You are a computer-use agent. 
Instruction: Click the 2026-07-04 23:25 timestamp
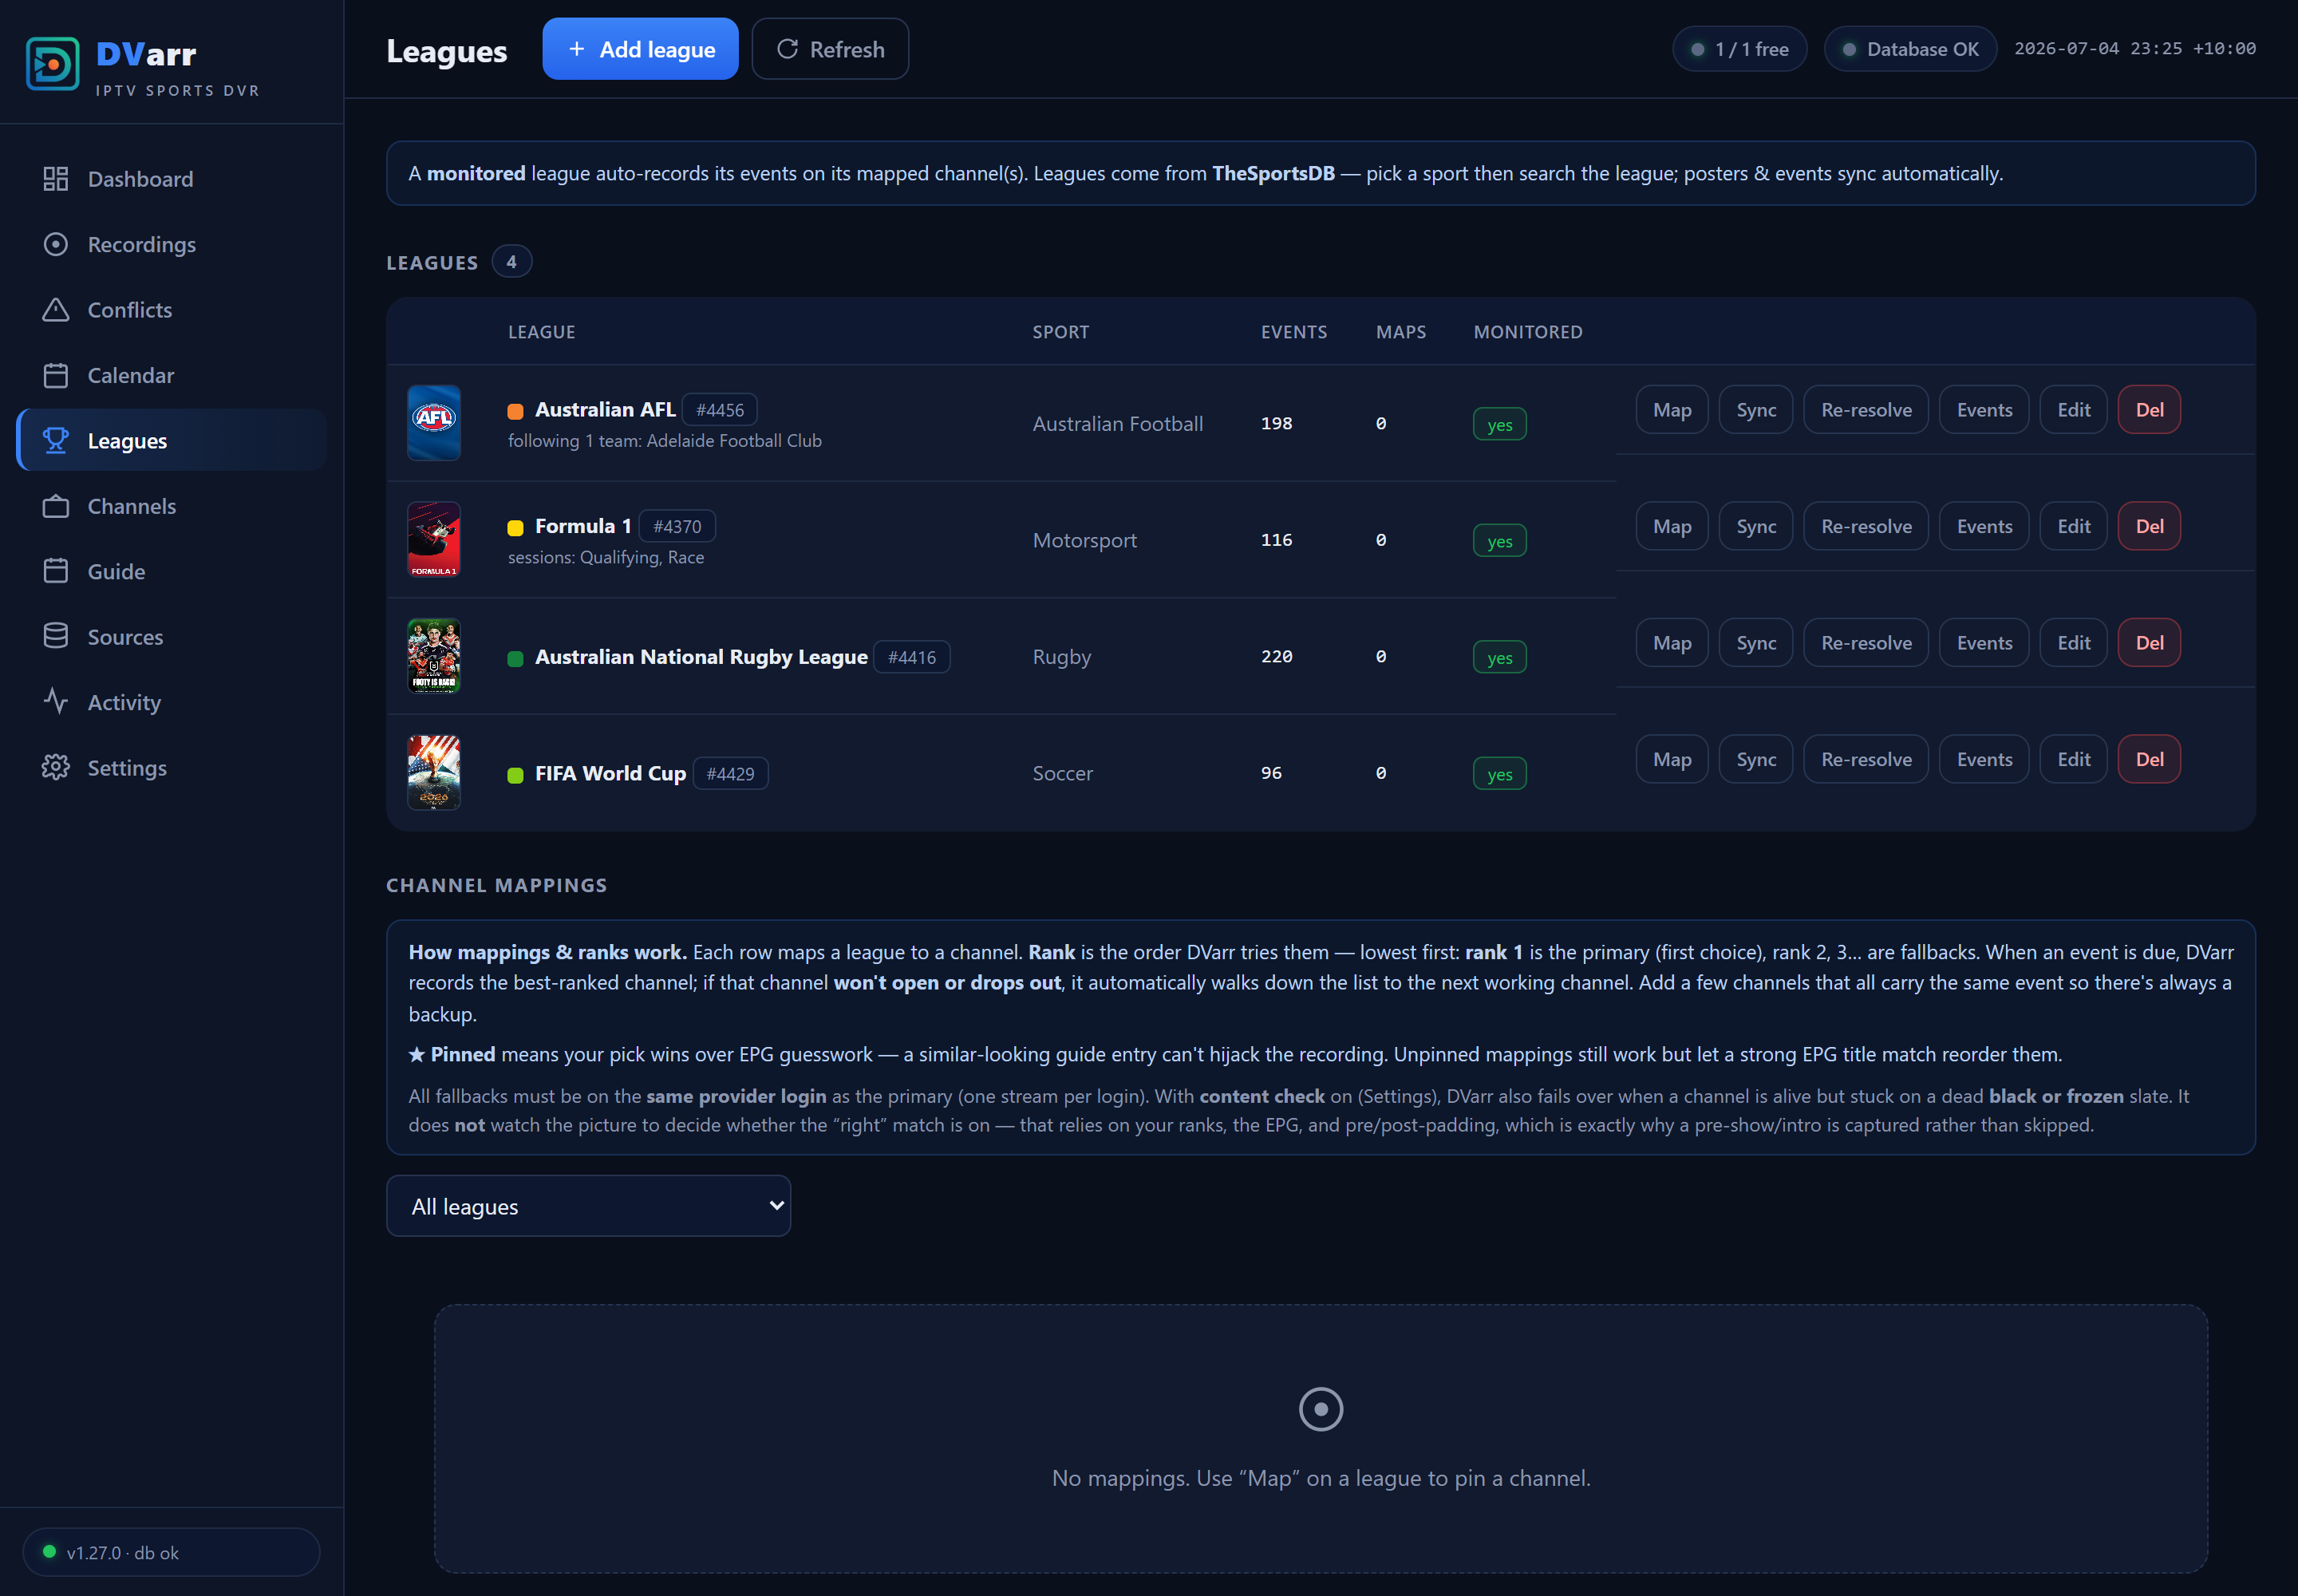pos(2134,49)
